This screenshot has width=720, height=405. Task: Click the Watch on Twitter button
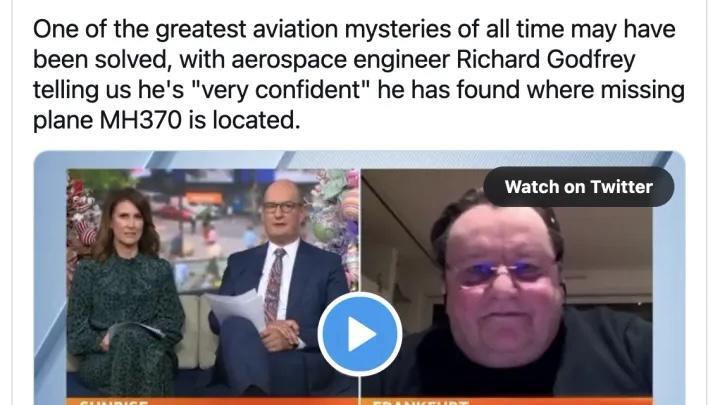point(579,187)
